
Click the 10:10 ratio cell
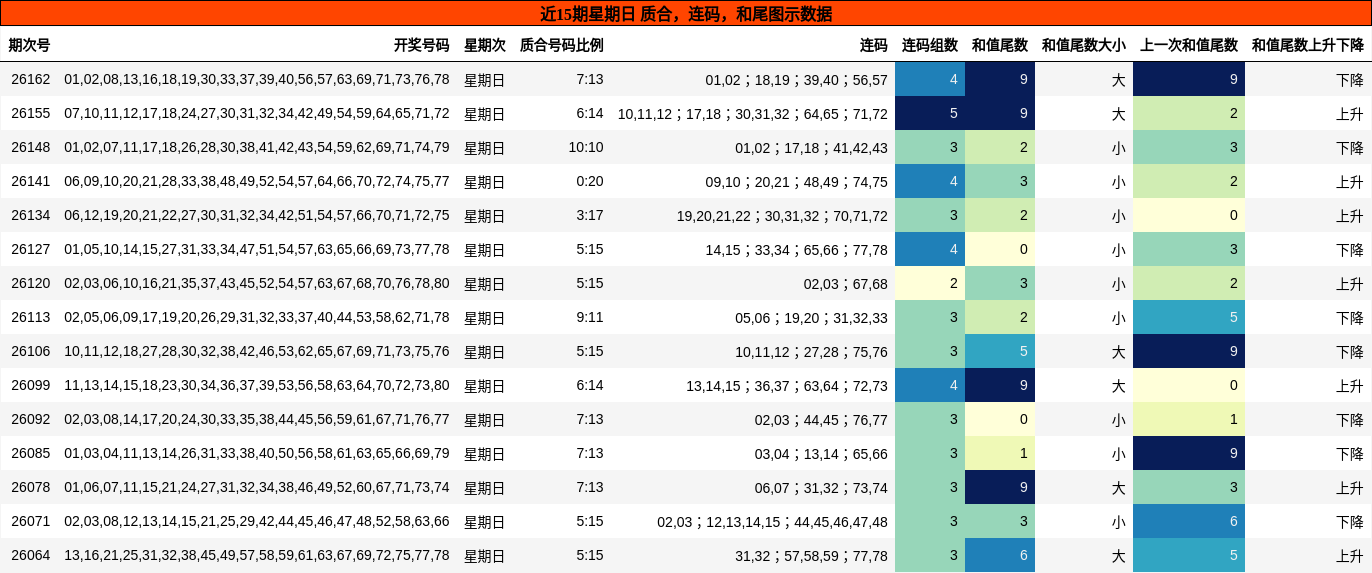(586, 147)
